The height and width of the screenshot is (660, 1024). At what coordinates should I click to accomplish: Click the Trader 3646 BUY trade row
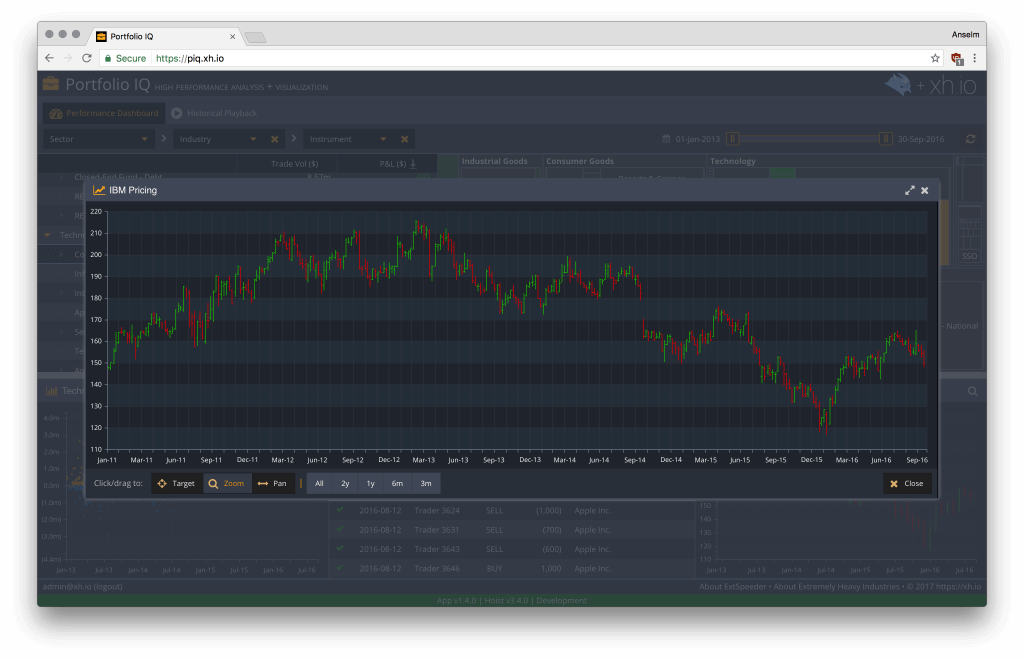click(x=512, y=569)
